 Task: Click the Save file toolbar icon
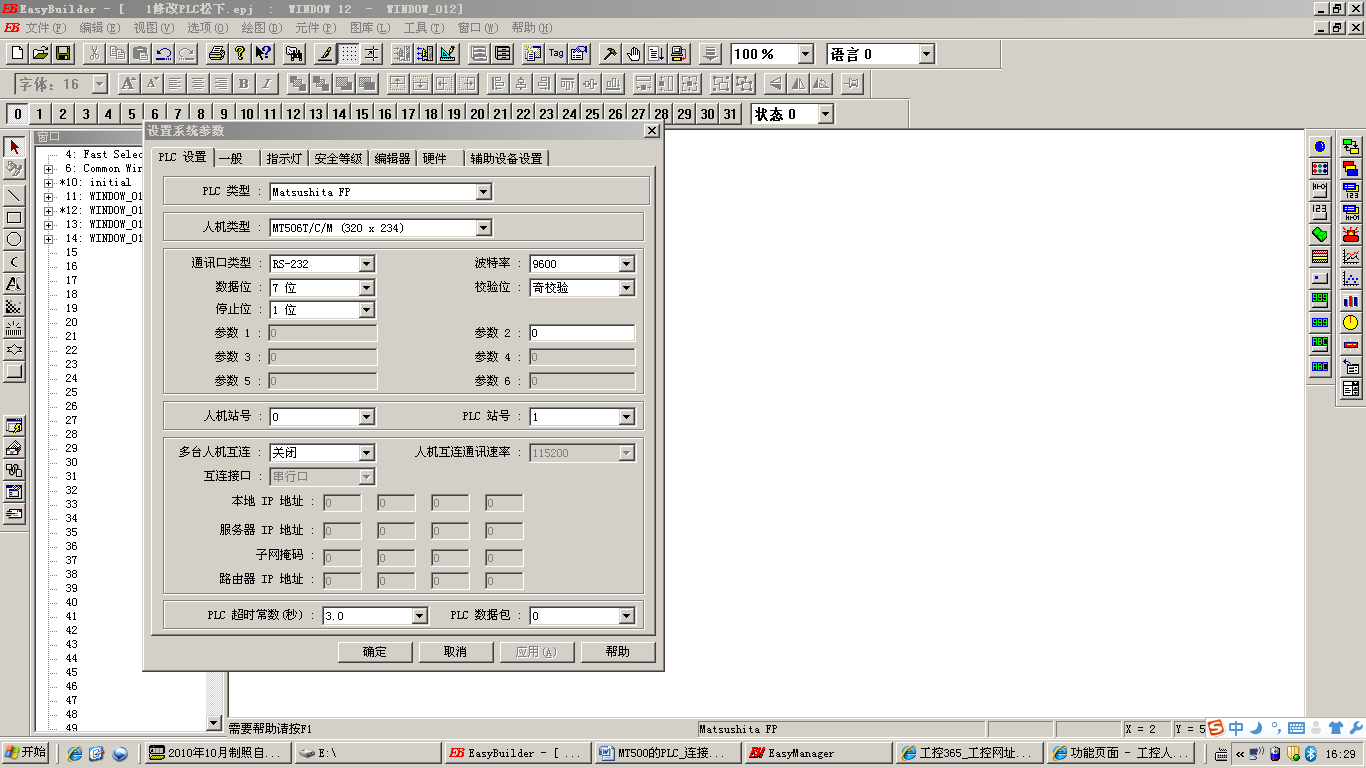[63, 54]
